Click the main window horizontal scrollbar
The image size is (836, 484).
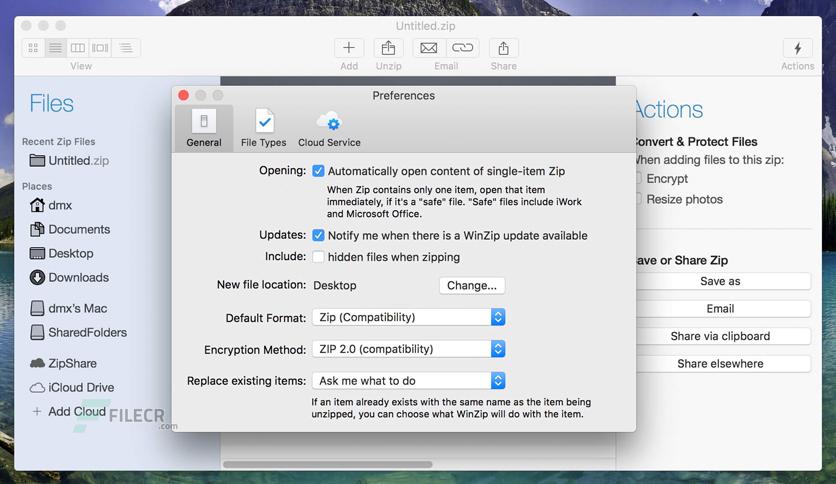(328, 464)
